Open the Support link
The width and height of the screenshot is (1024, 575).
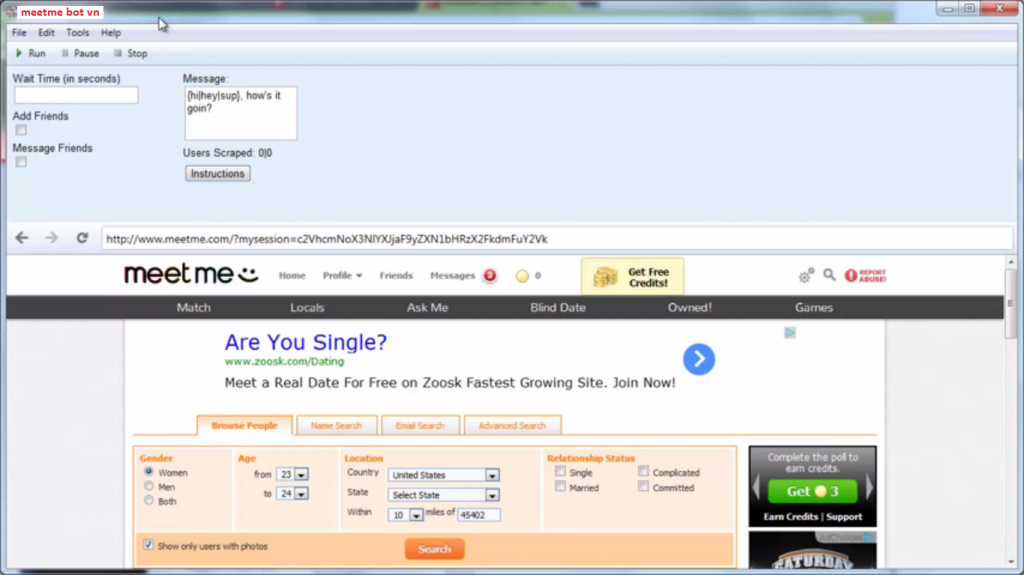[x=844, y=517]
